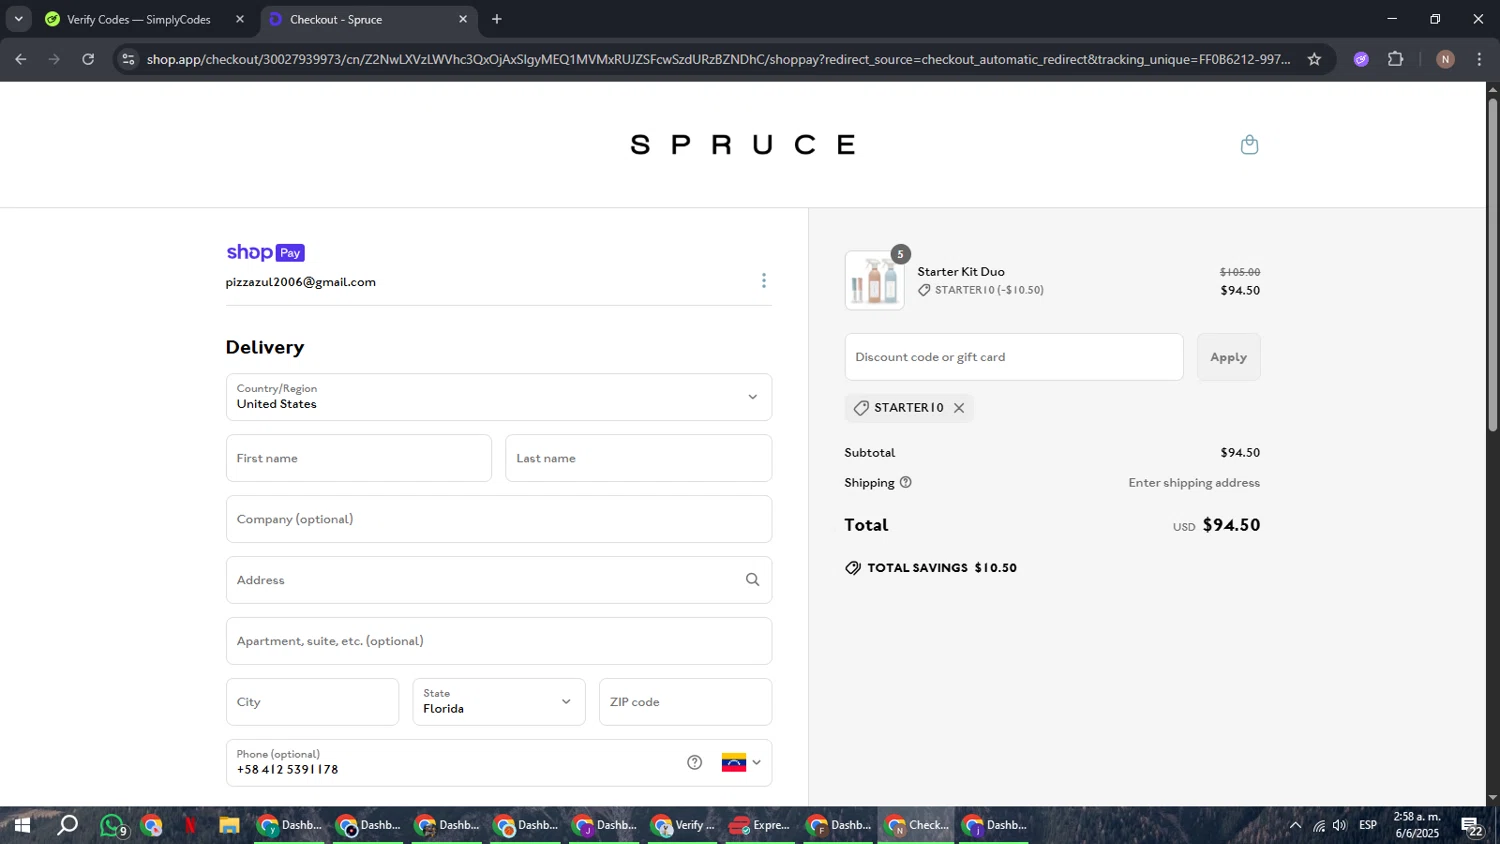Screen dimensions: 1500x844
Task: Focus the Apartment, suite field
Action: click(x=499, y=641)
